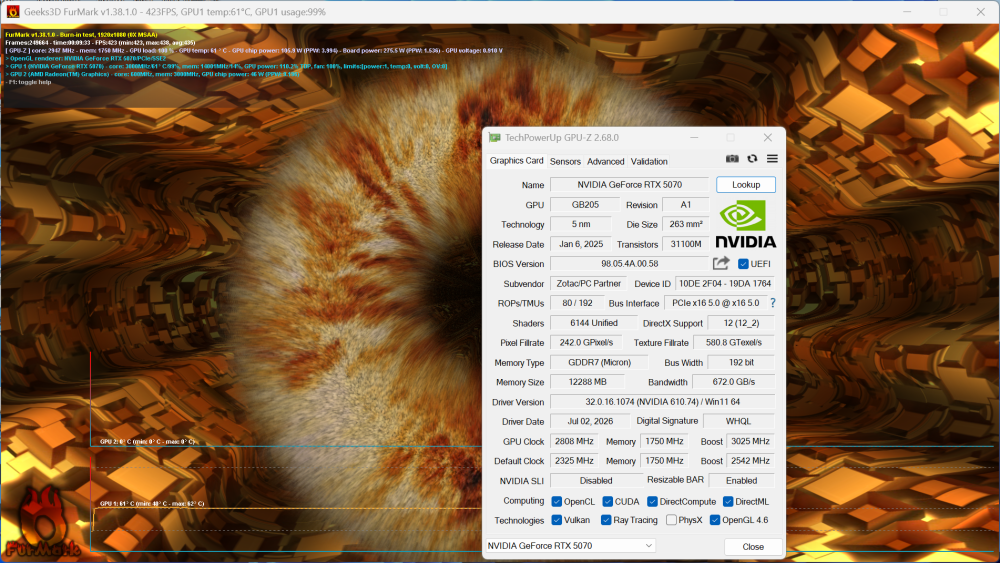Click the Device ID value 10DE 2F04
Image resolution: width=1000 pixels, height=563 pixels.
click(724, 284)
